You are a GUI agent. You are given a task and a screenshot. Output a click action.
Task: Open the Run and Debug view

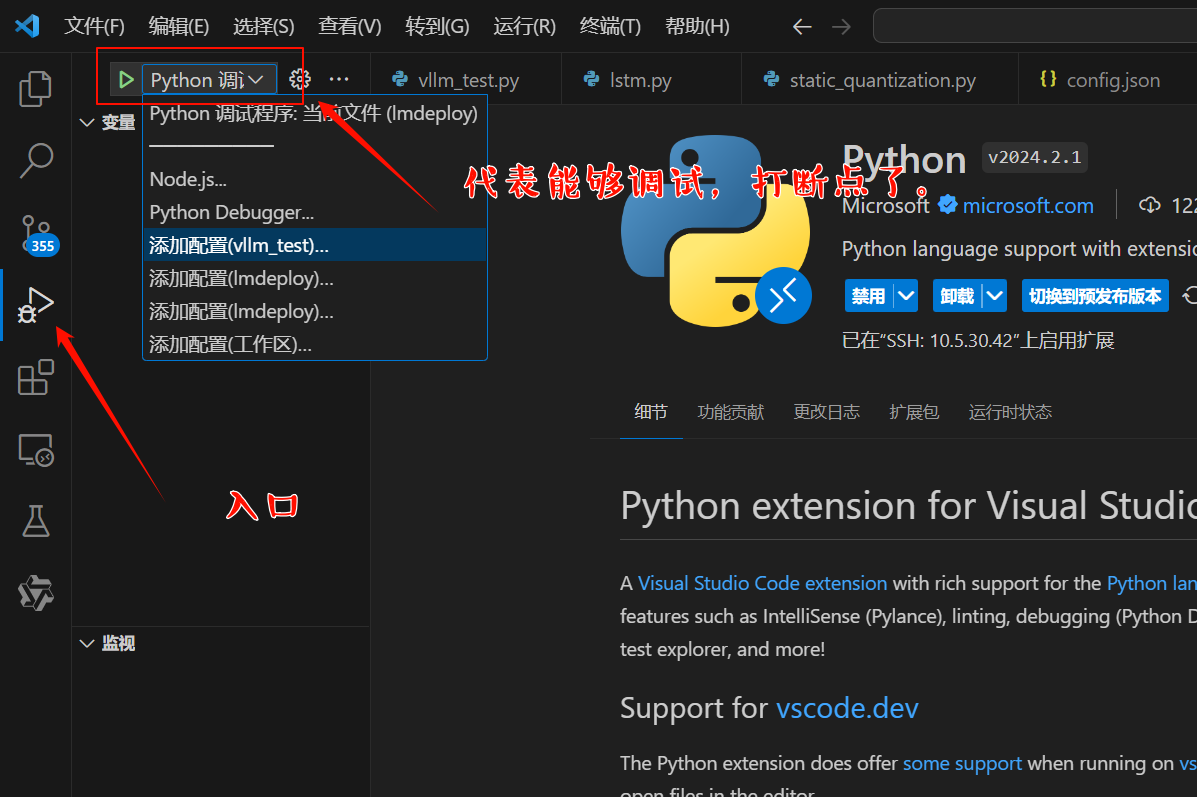pos(35,305)
